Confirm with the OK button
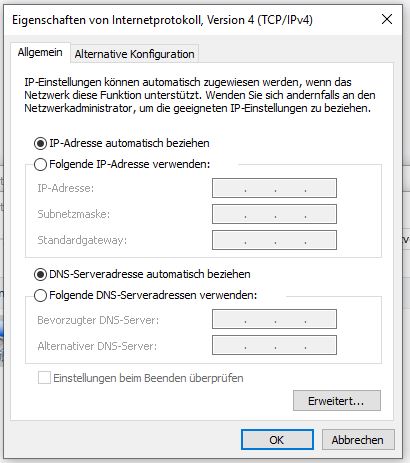The height and width of the screenshot is (463, 410). pyautogui.click(x=277, y=440)
